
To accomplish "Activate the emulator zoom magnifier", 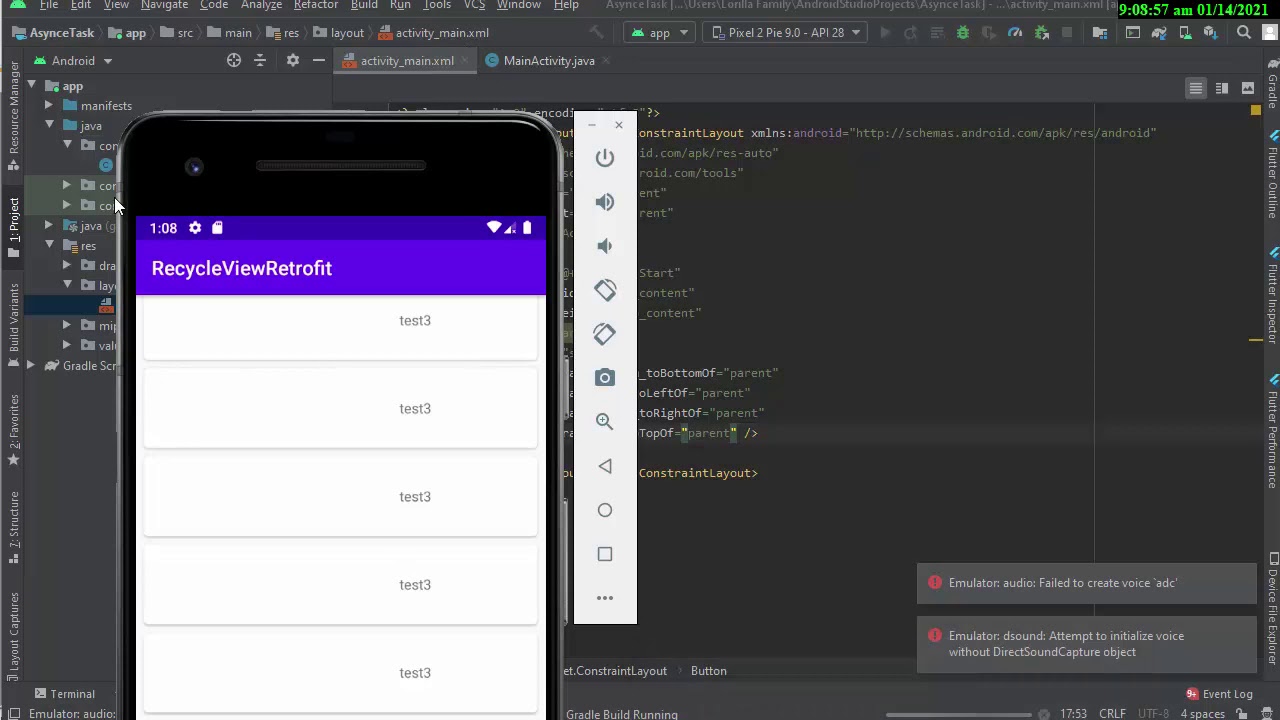I will 605,422.
